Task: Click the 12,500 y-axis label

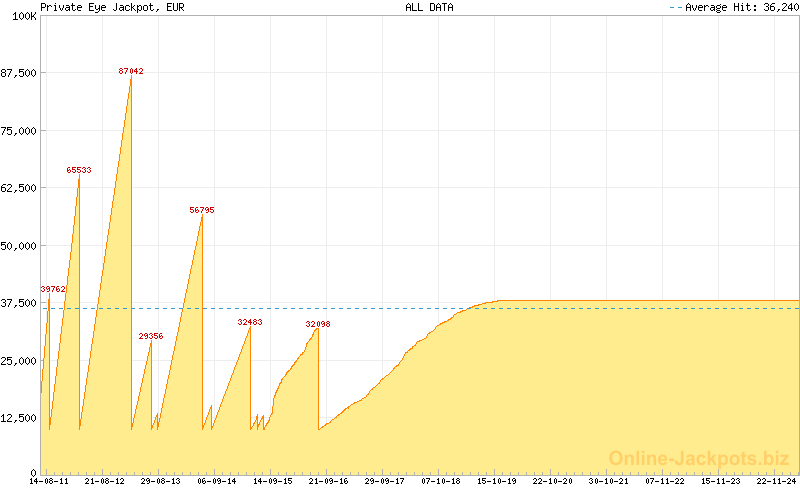Action: coord(20,418)
